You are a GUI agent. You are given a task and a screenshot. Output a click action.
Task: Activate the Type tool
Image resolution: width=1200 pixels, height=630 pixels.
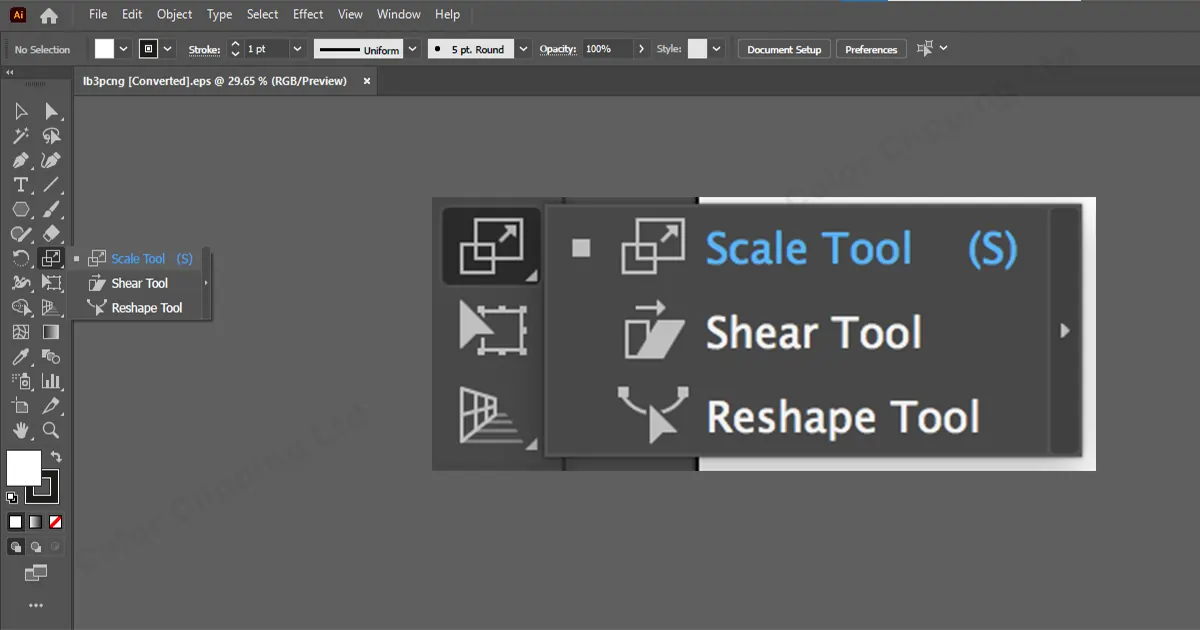(x=20, y=185)
